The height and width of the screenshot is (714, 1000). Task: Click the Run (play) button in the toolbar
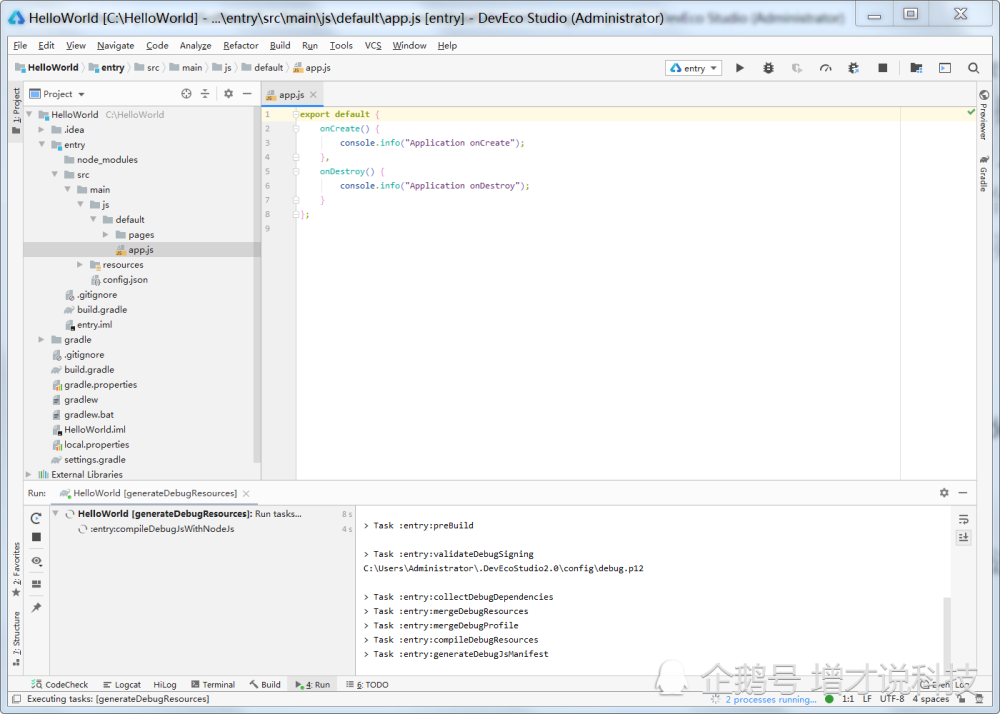[740, 68]
